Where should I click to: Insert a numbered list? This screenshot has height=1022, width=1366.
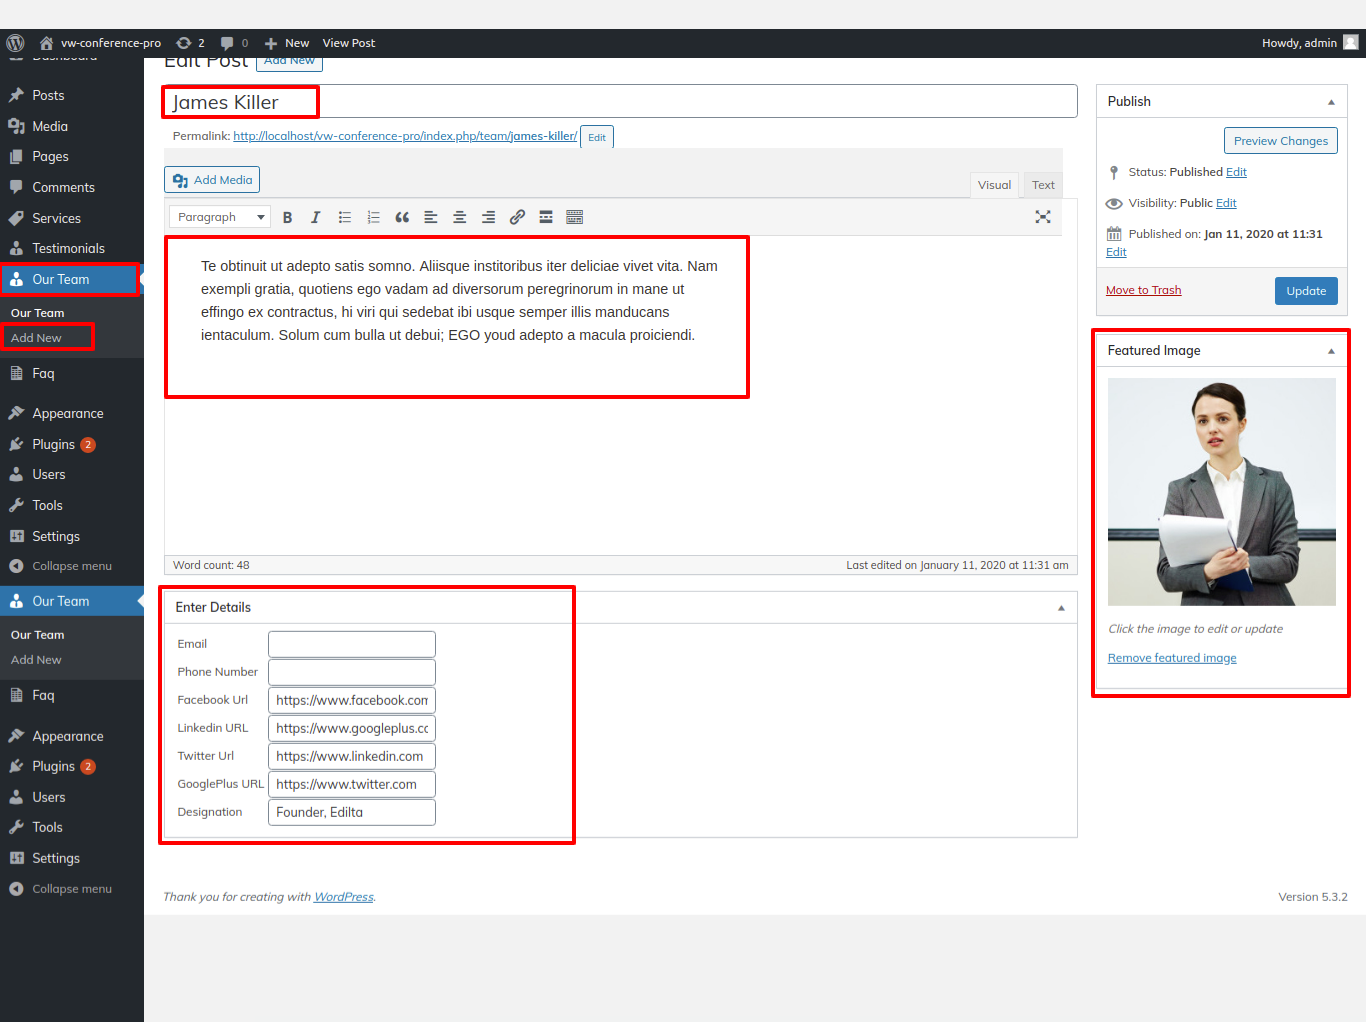(373, 217)
